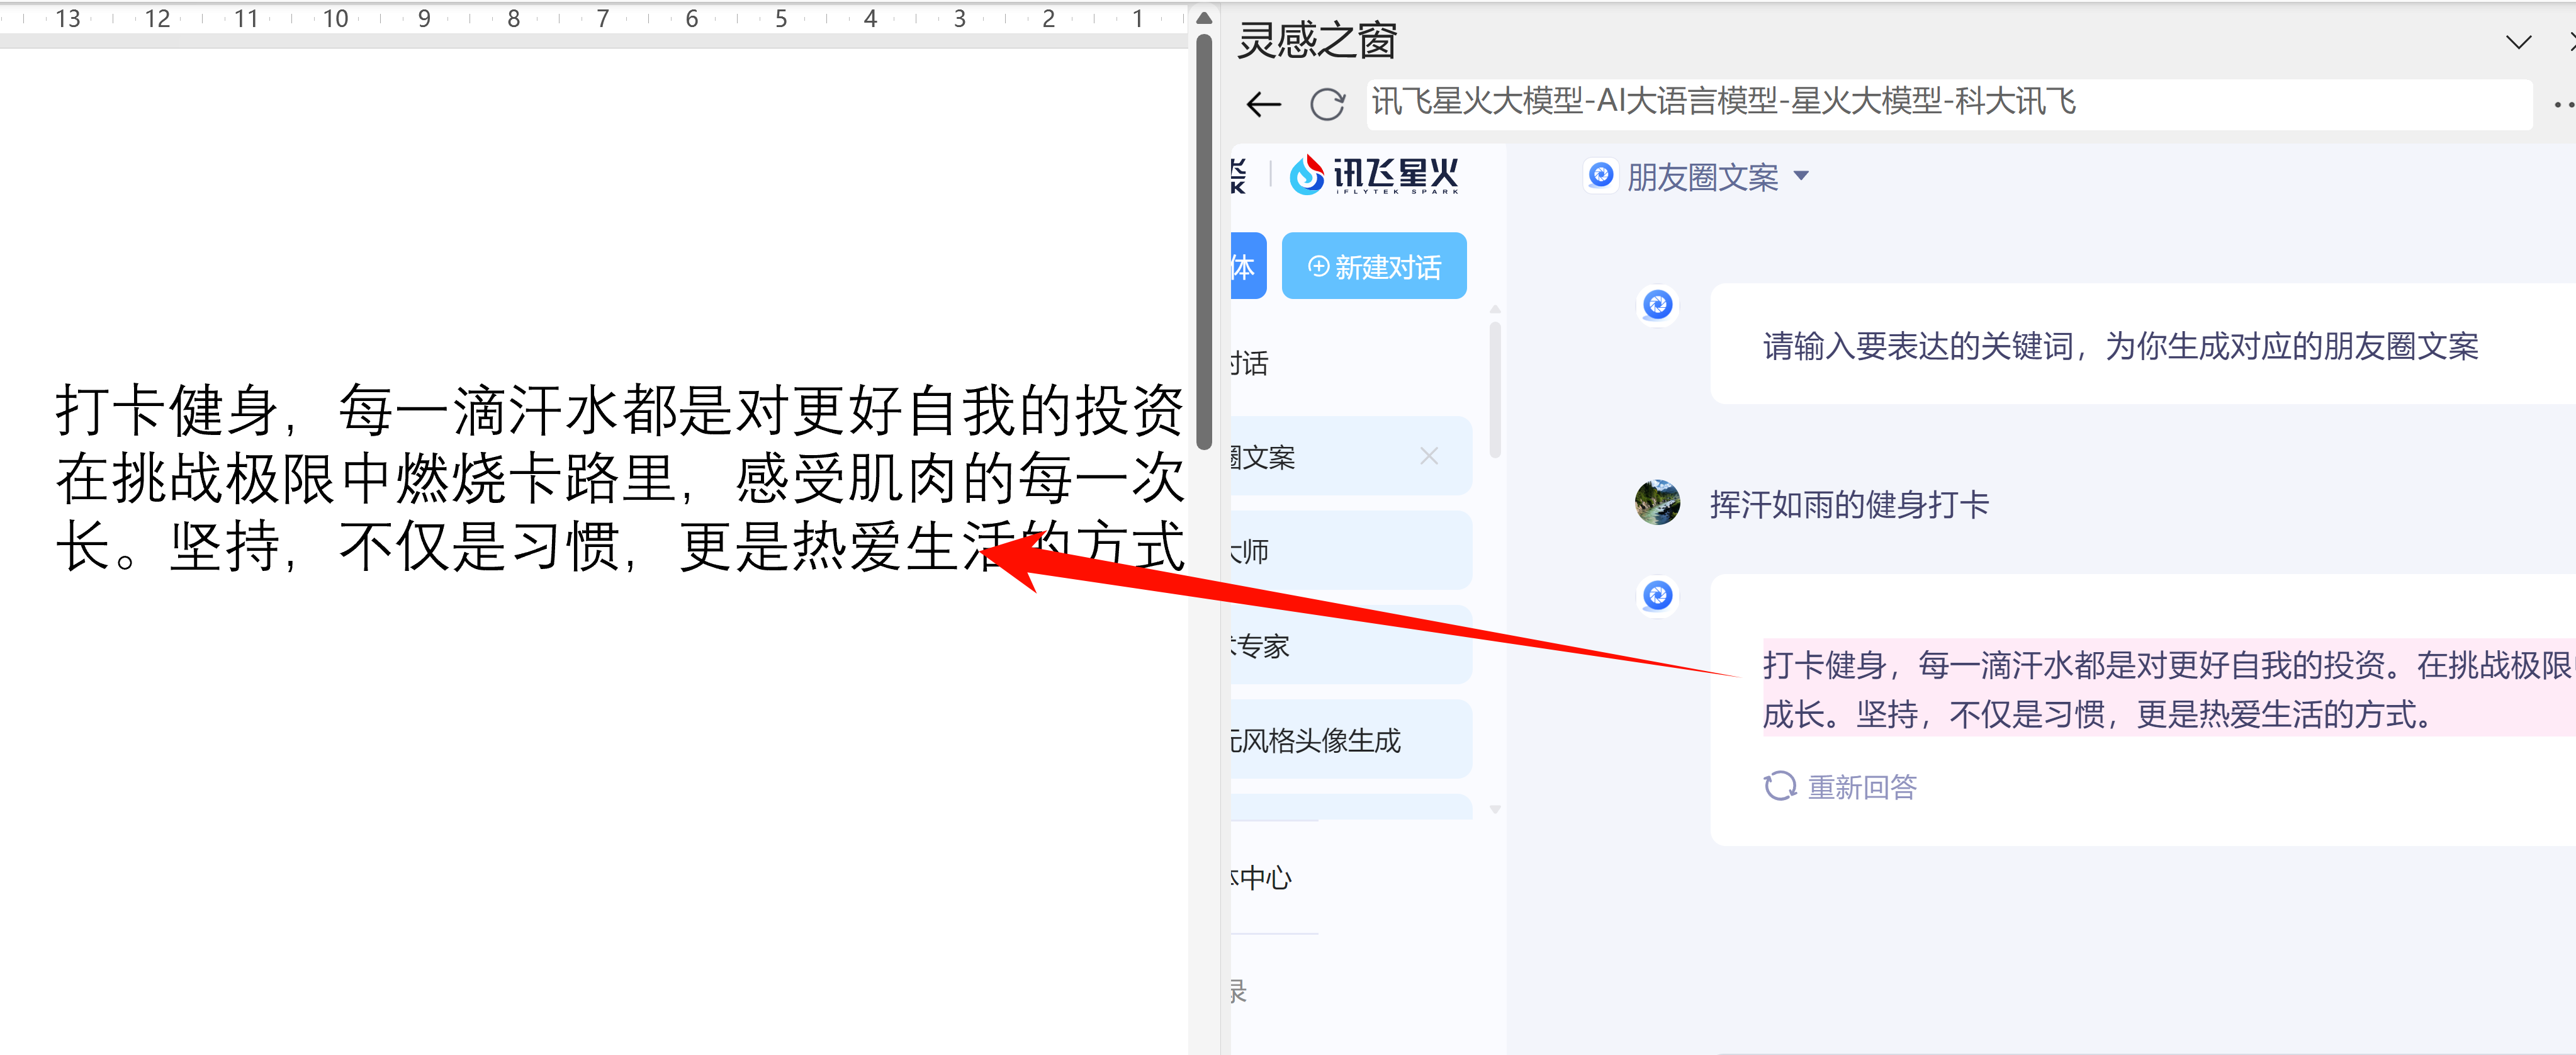Expand the 朋友圈文案 dropdown arrow
The image size is (2576, 1055).
[1801, 176]
